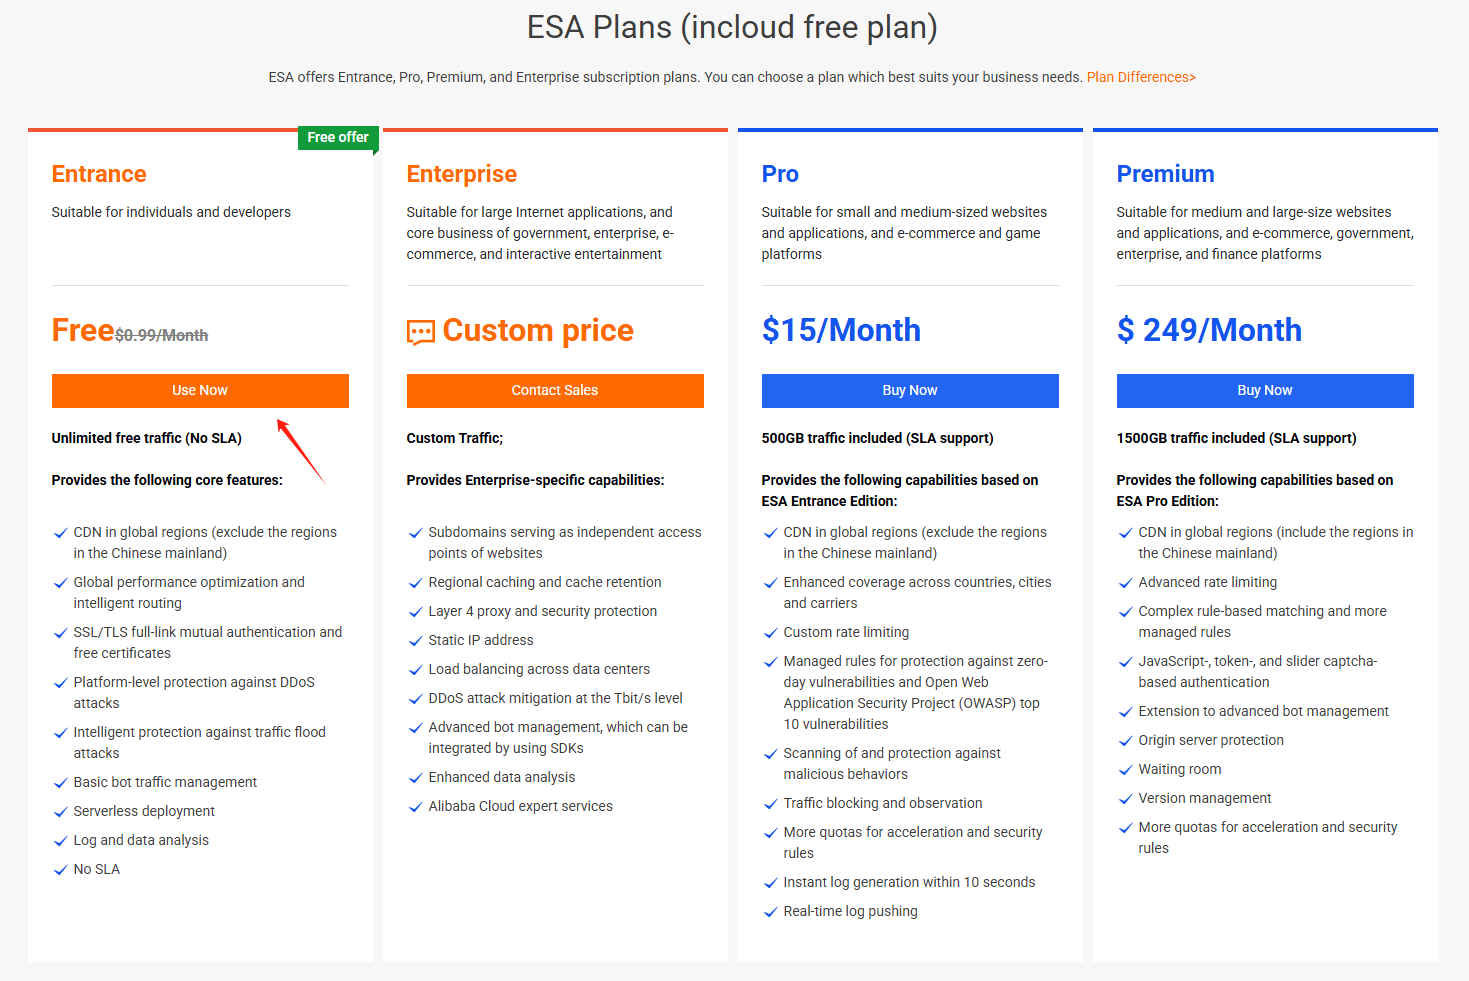Click the checkmark icon next to Static IP address
1469x981 pixels.
[416, 641]
